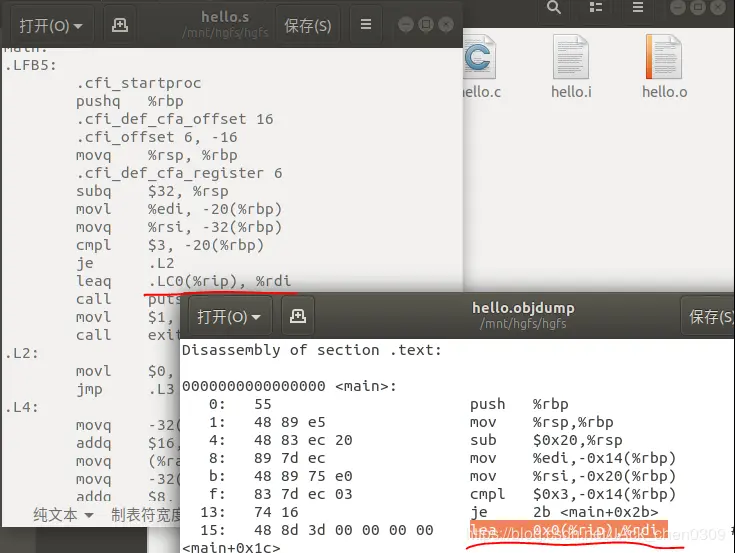The height and width of the screenshot is (553, 735).
Task: Click 'movq %rsp, %rbp' line
Action: click(x=157, y=155)
